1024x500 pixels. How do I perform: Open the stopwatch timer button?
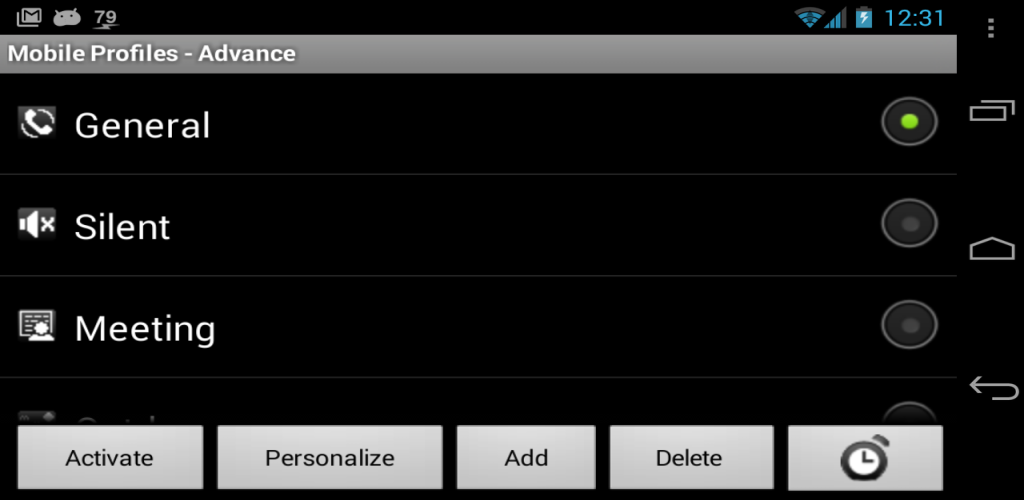864,458
